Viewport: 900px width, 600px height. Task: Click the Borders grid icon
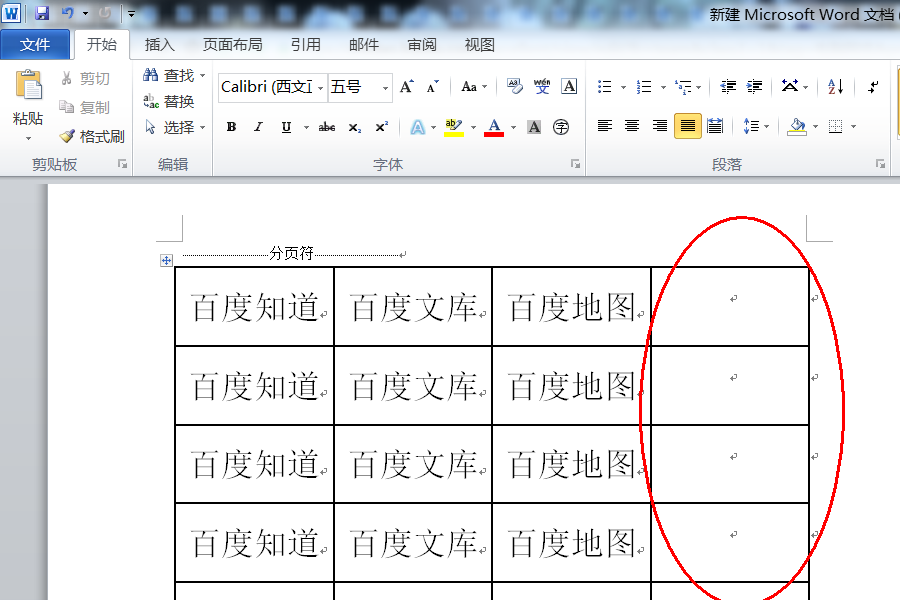point(835,126)
